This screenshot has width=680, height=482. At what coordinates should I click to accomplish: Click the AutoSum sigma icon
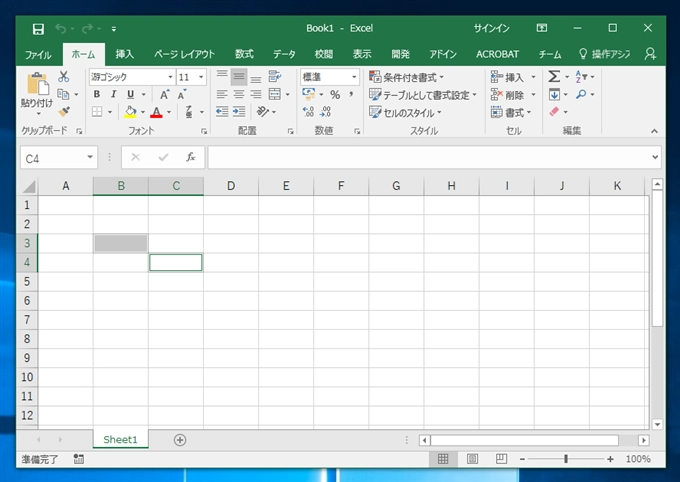(x=554, y=77)
